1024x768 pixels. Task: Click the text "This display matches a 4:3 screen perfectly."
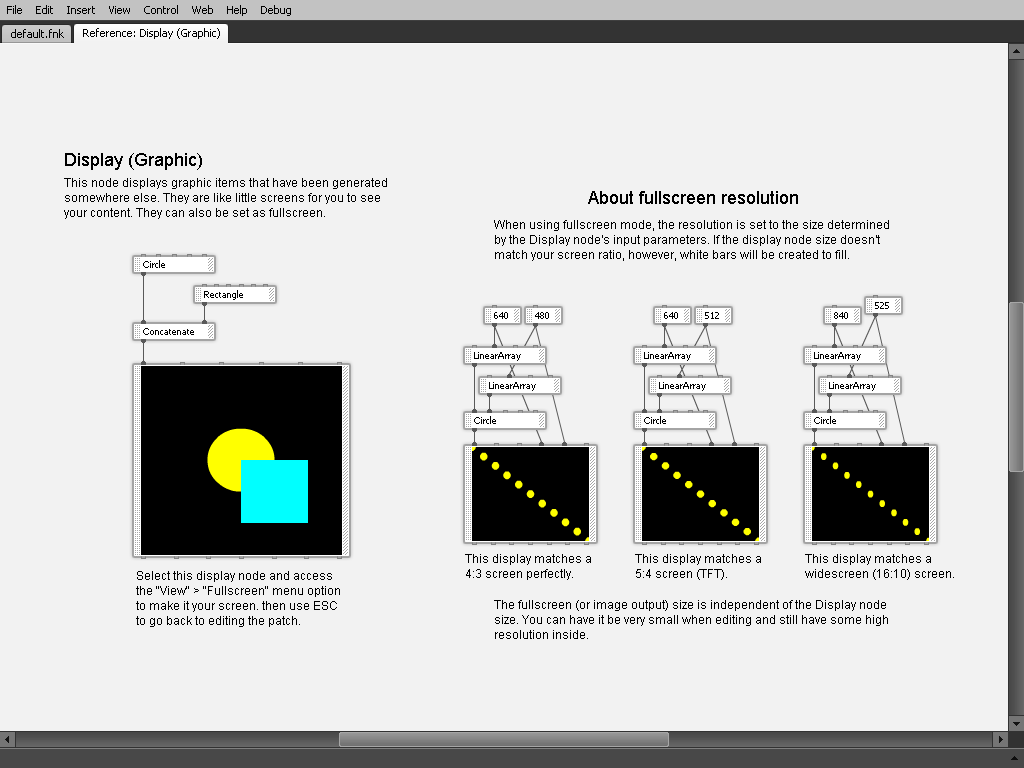tap(528, 566)
